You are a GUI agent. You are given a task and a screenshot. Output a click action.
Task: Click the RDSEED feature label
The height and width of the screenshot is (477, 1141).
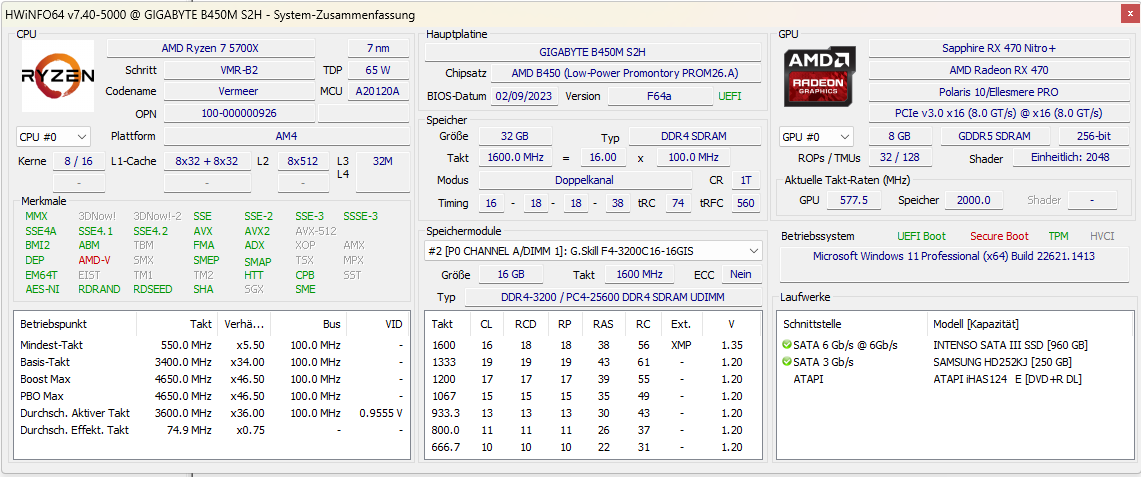[x=153, y=289]
